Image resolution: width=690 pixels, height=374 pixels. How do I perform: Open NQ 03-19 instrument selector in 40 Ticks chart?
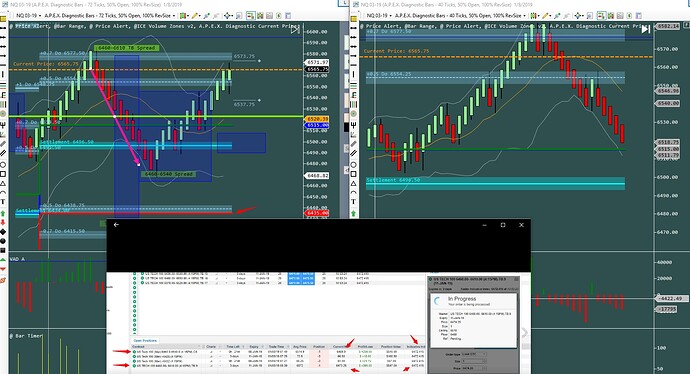[x=378, y=15]
